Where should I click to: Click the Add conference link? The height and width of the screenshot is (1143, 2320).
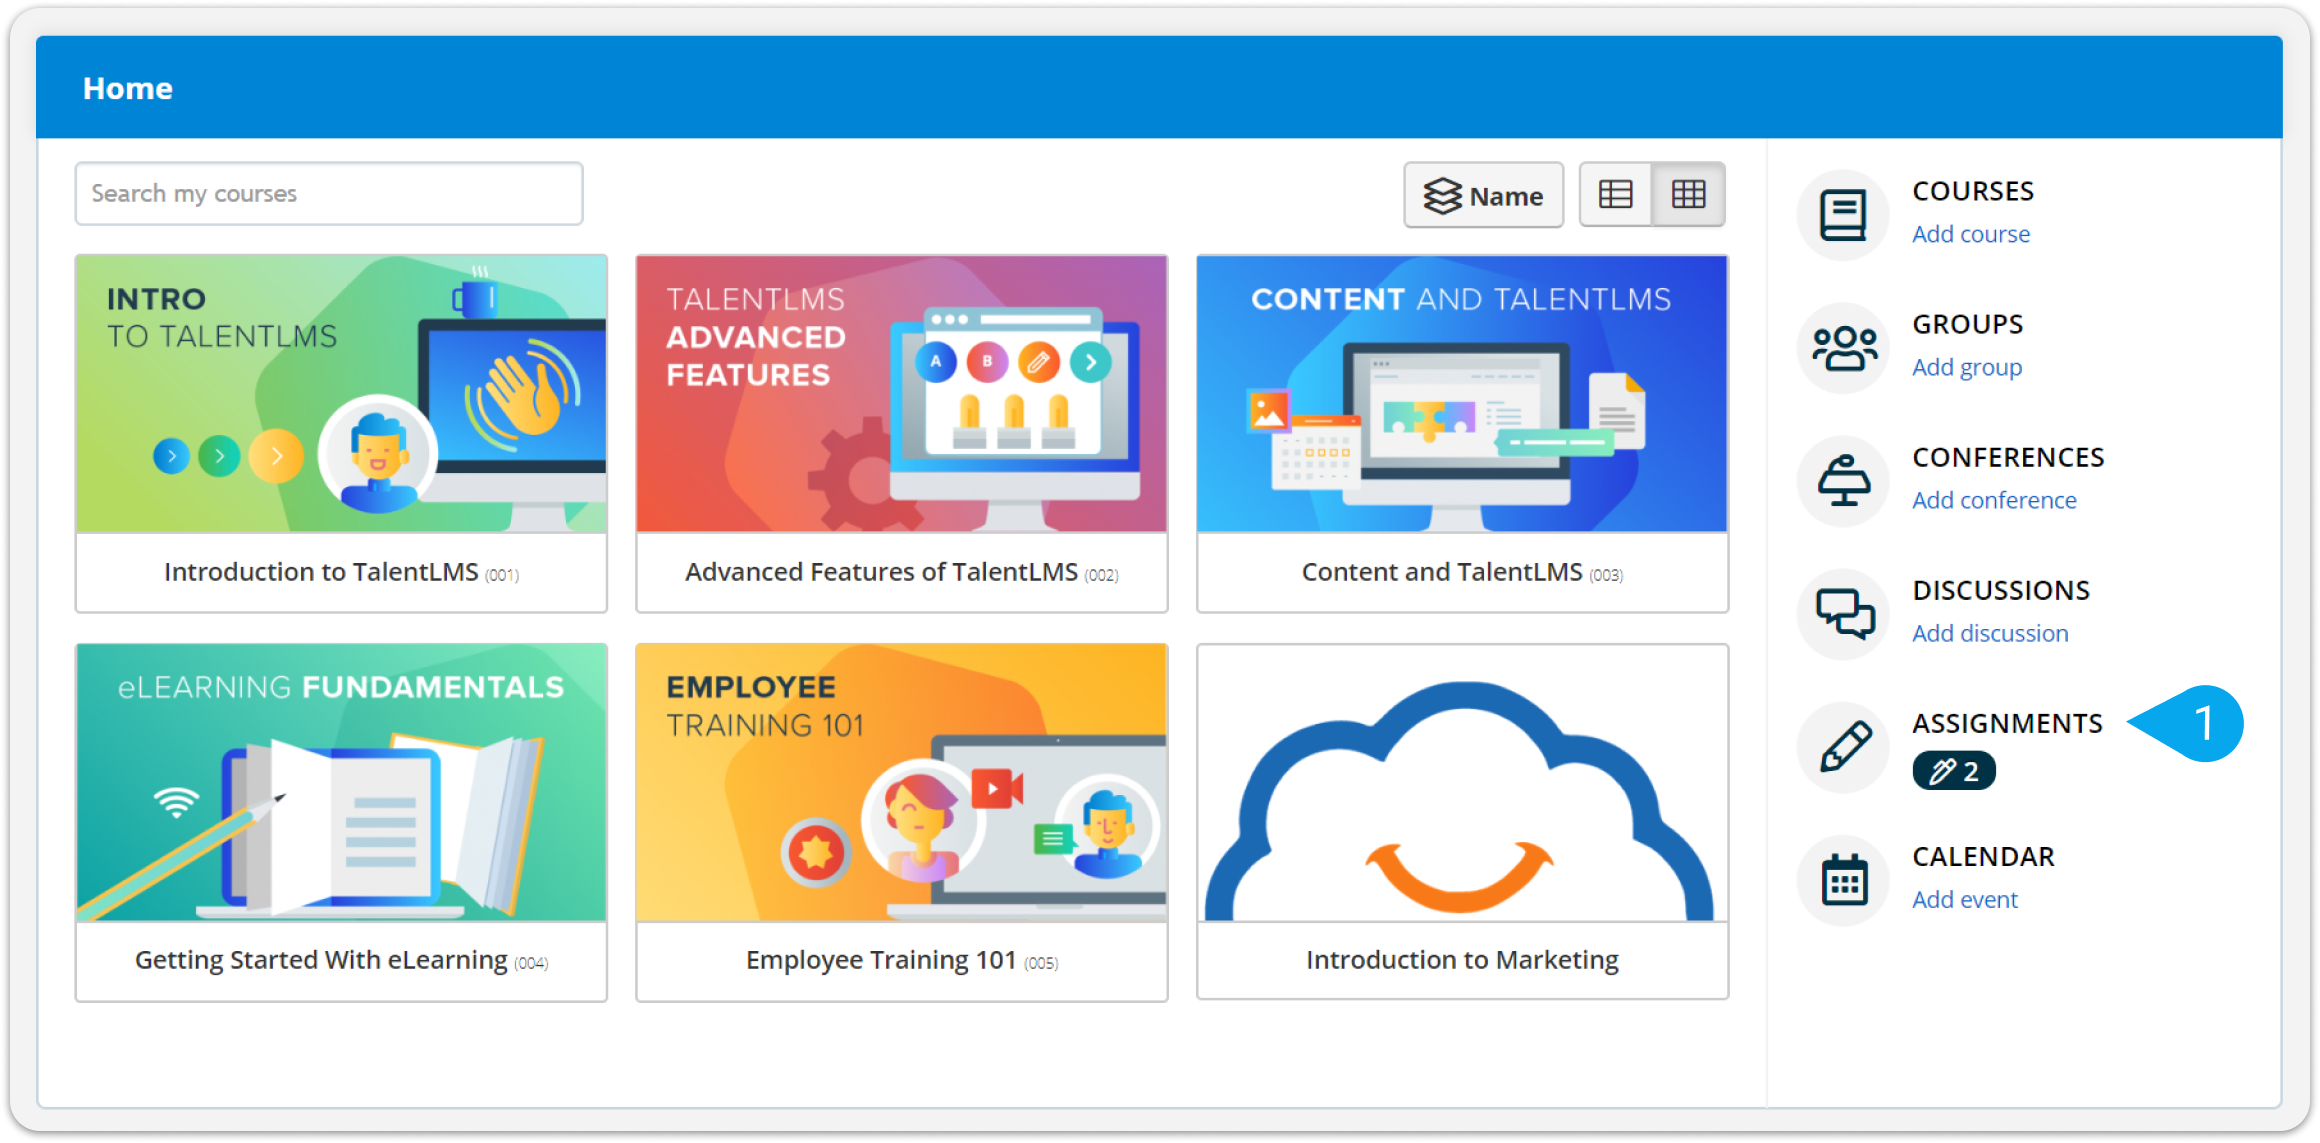click(1993, 500)
